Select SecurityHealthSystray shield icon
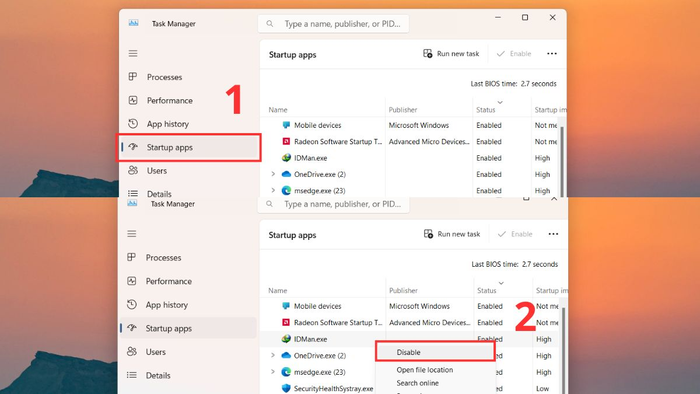700x394 pixels. click(286, 388)
